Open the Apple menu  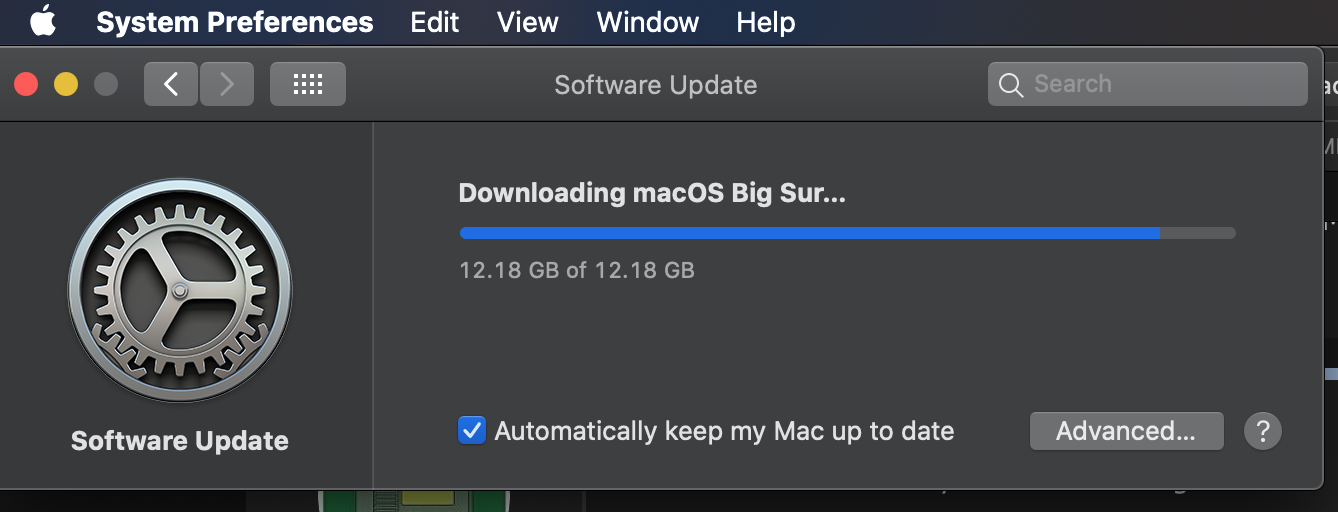point(43,21)
